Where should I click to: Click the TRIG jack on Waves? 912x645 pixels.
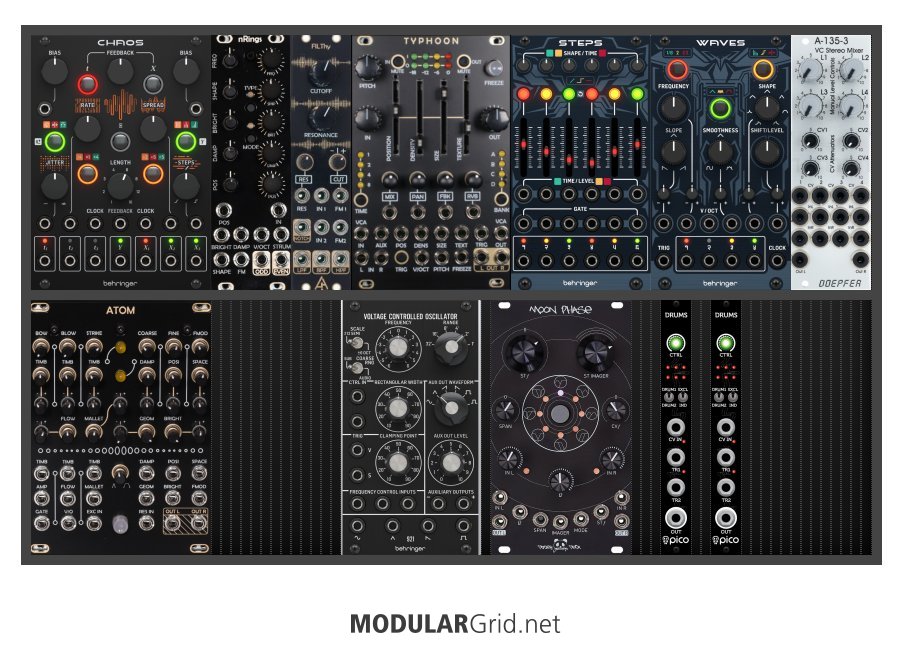[664, 260]
